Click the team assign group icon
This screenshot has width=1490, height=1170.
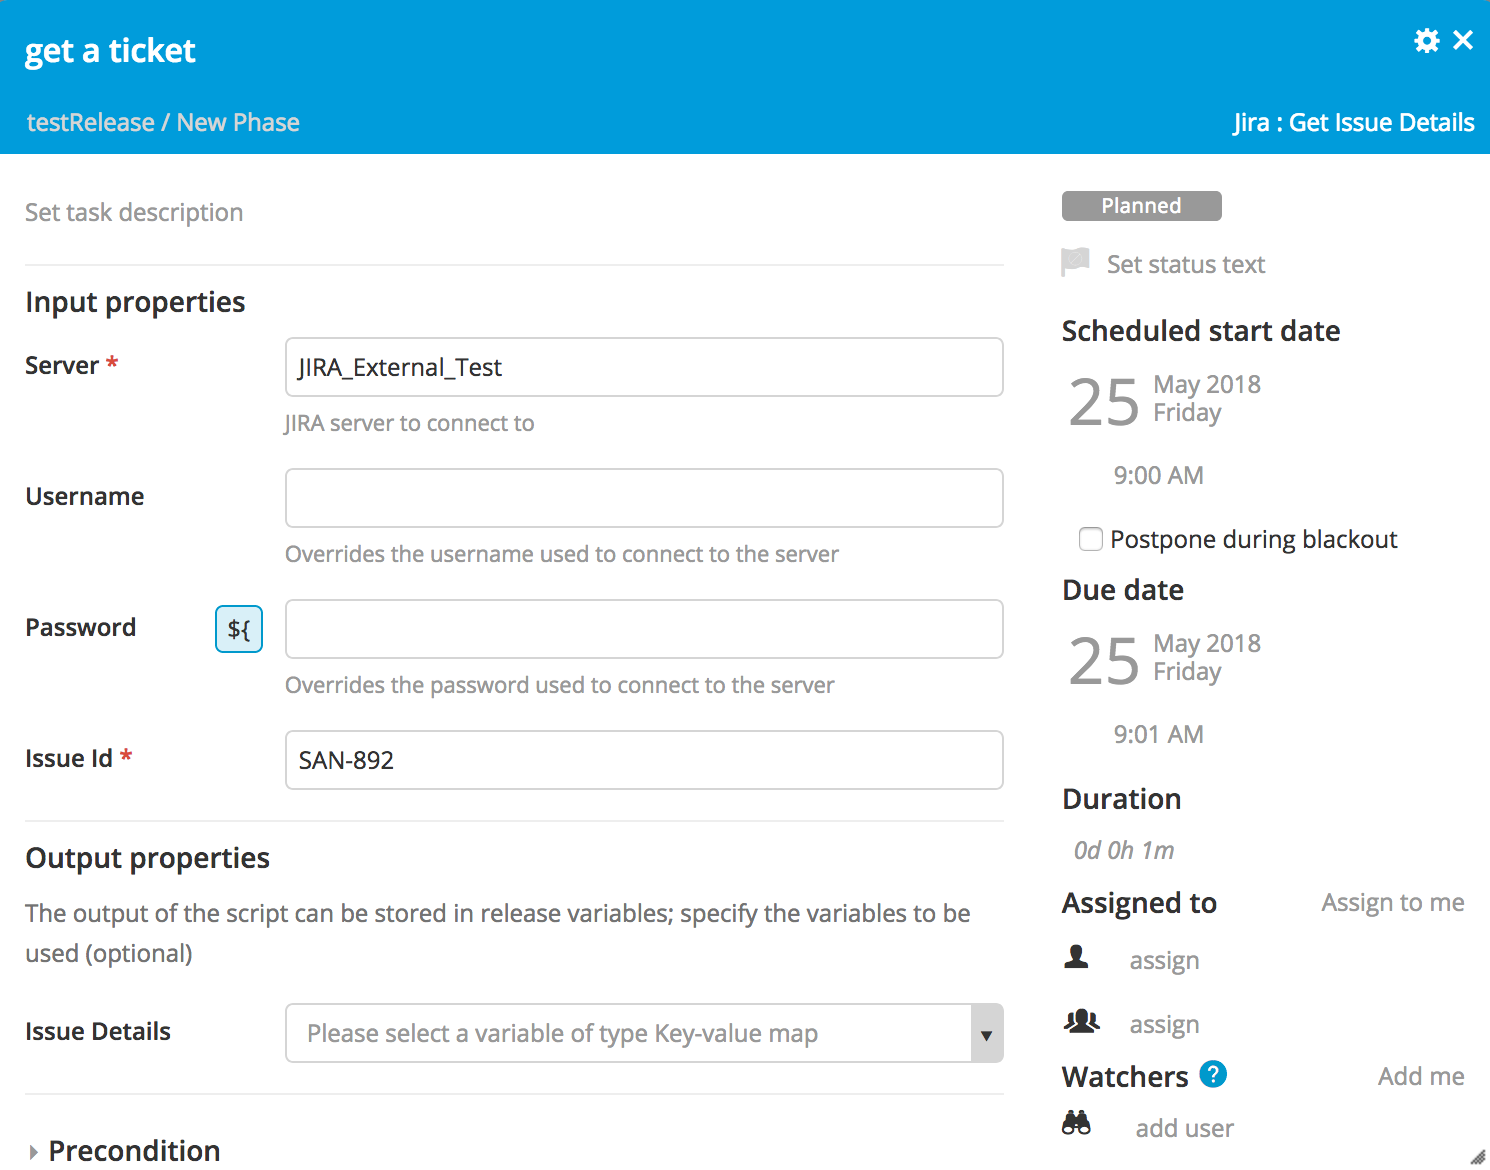[x=1081, y=1021]
